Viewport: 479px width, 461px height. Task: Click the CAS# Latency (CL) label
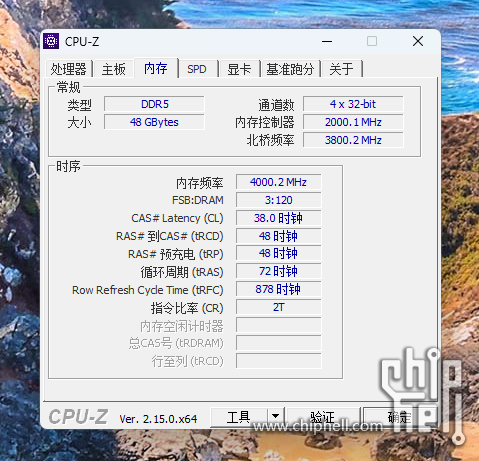[x=177, y=218]
